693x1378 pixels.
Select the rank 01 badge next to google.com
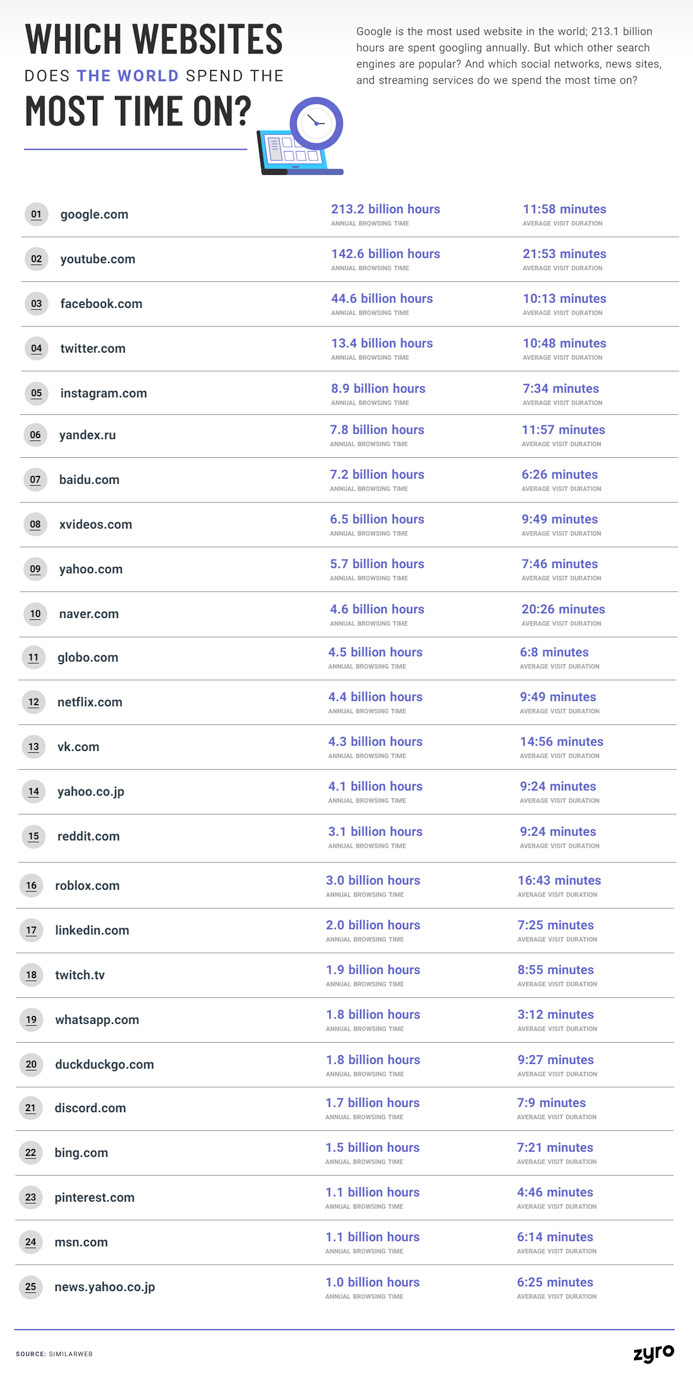36,214
